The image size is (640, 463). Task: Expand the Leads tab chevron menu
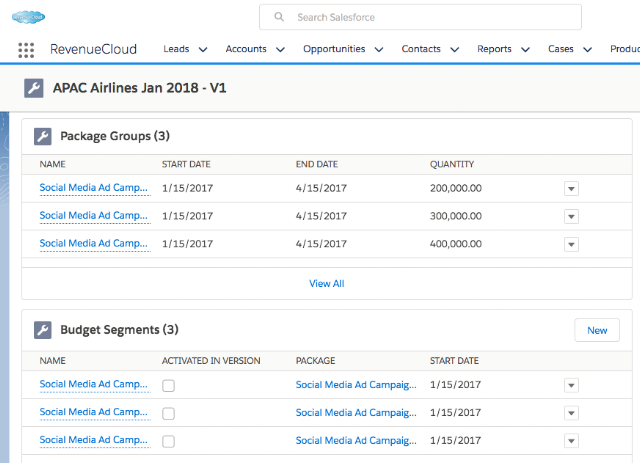(203, 50)
